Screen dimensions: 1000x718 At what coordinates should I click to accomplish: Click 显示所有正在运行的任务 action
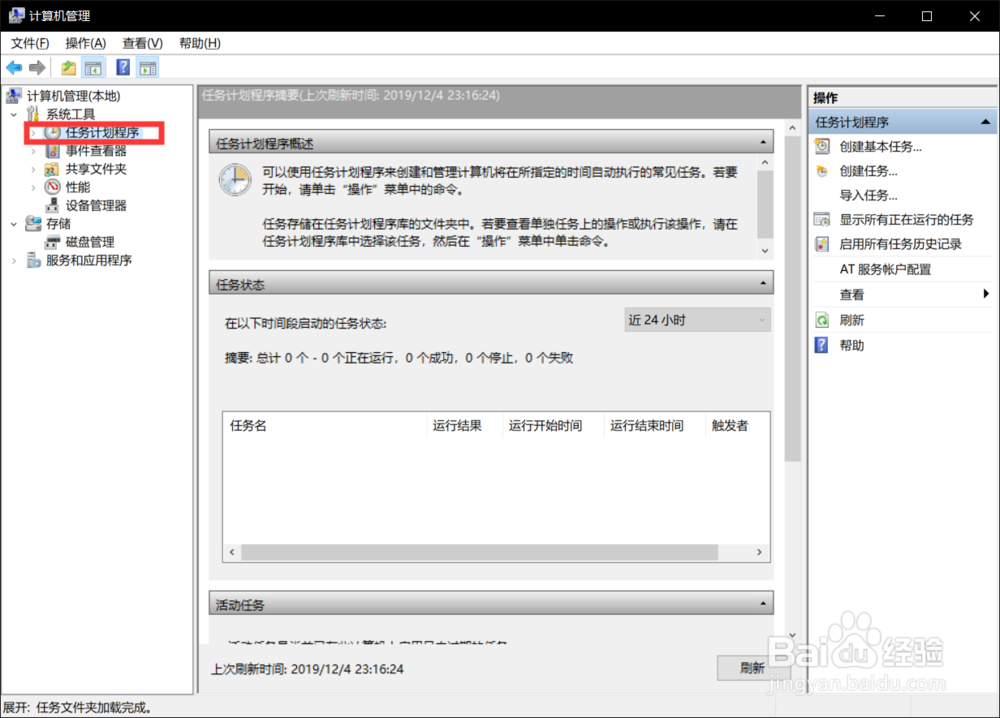906,220
